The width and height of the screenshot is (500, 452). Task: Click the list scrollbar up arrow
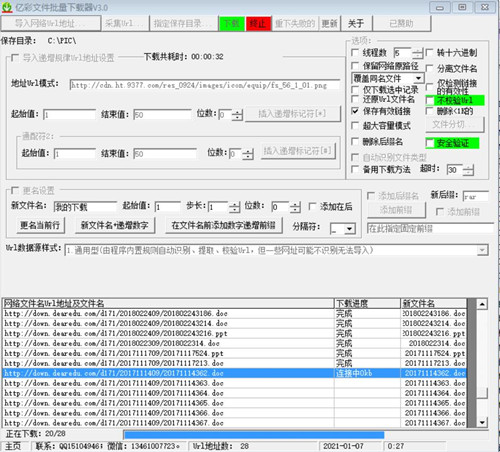tap(482, 304)
